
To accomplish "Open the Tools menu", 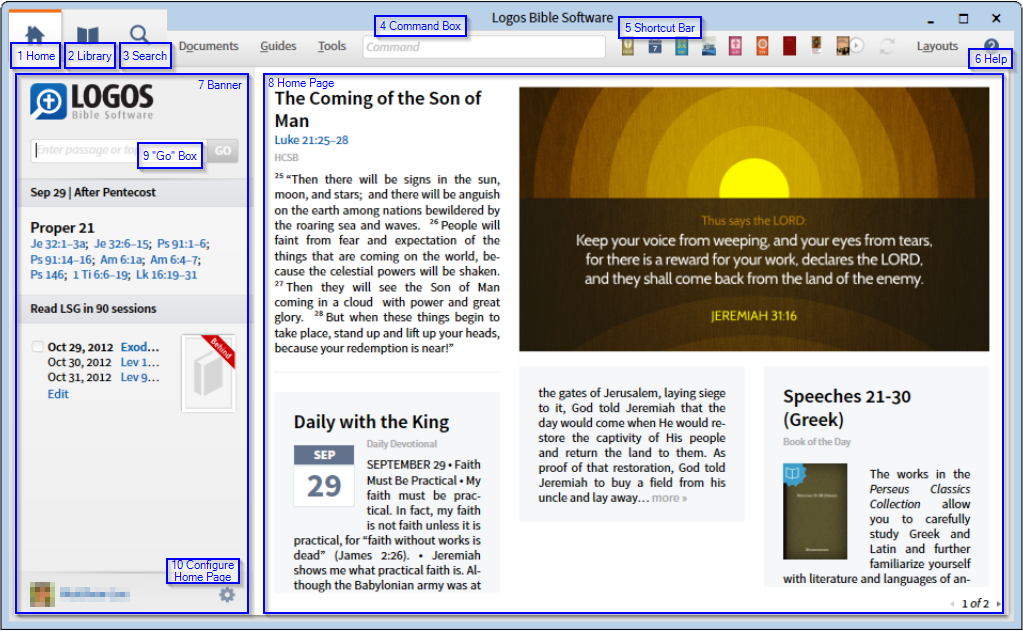I will tap(332, 46).
